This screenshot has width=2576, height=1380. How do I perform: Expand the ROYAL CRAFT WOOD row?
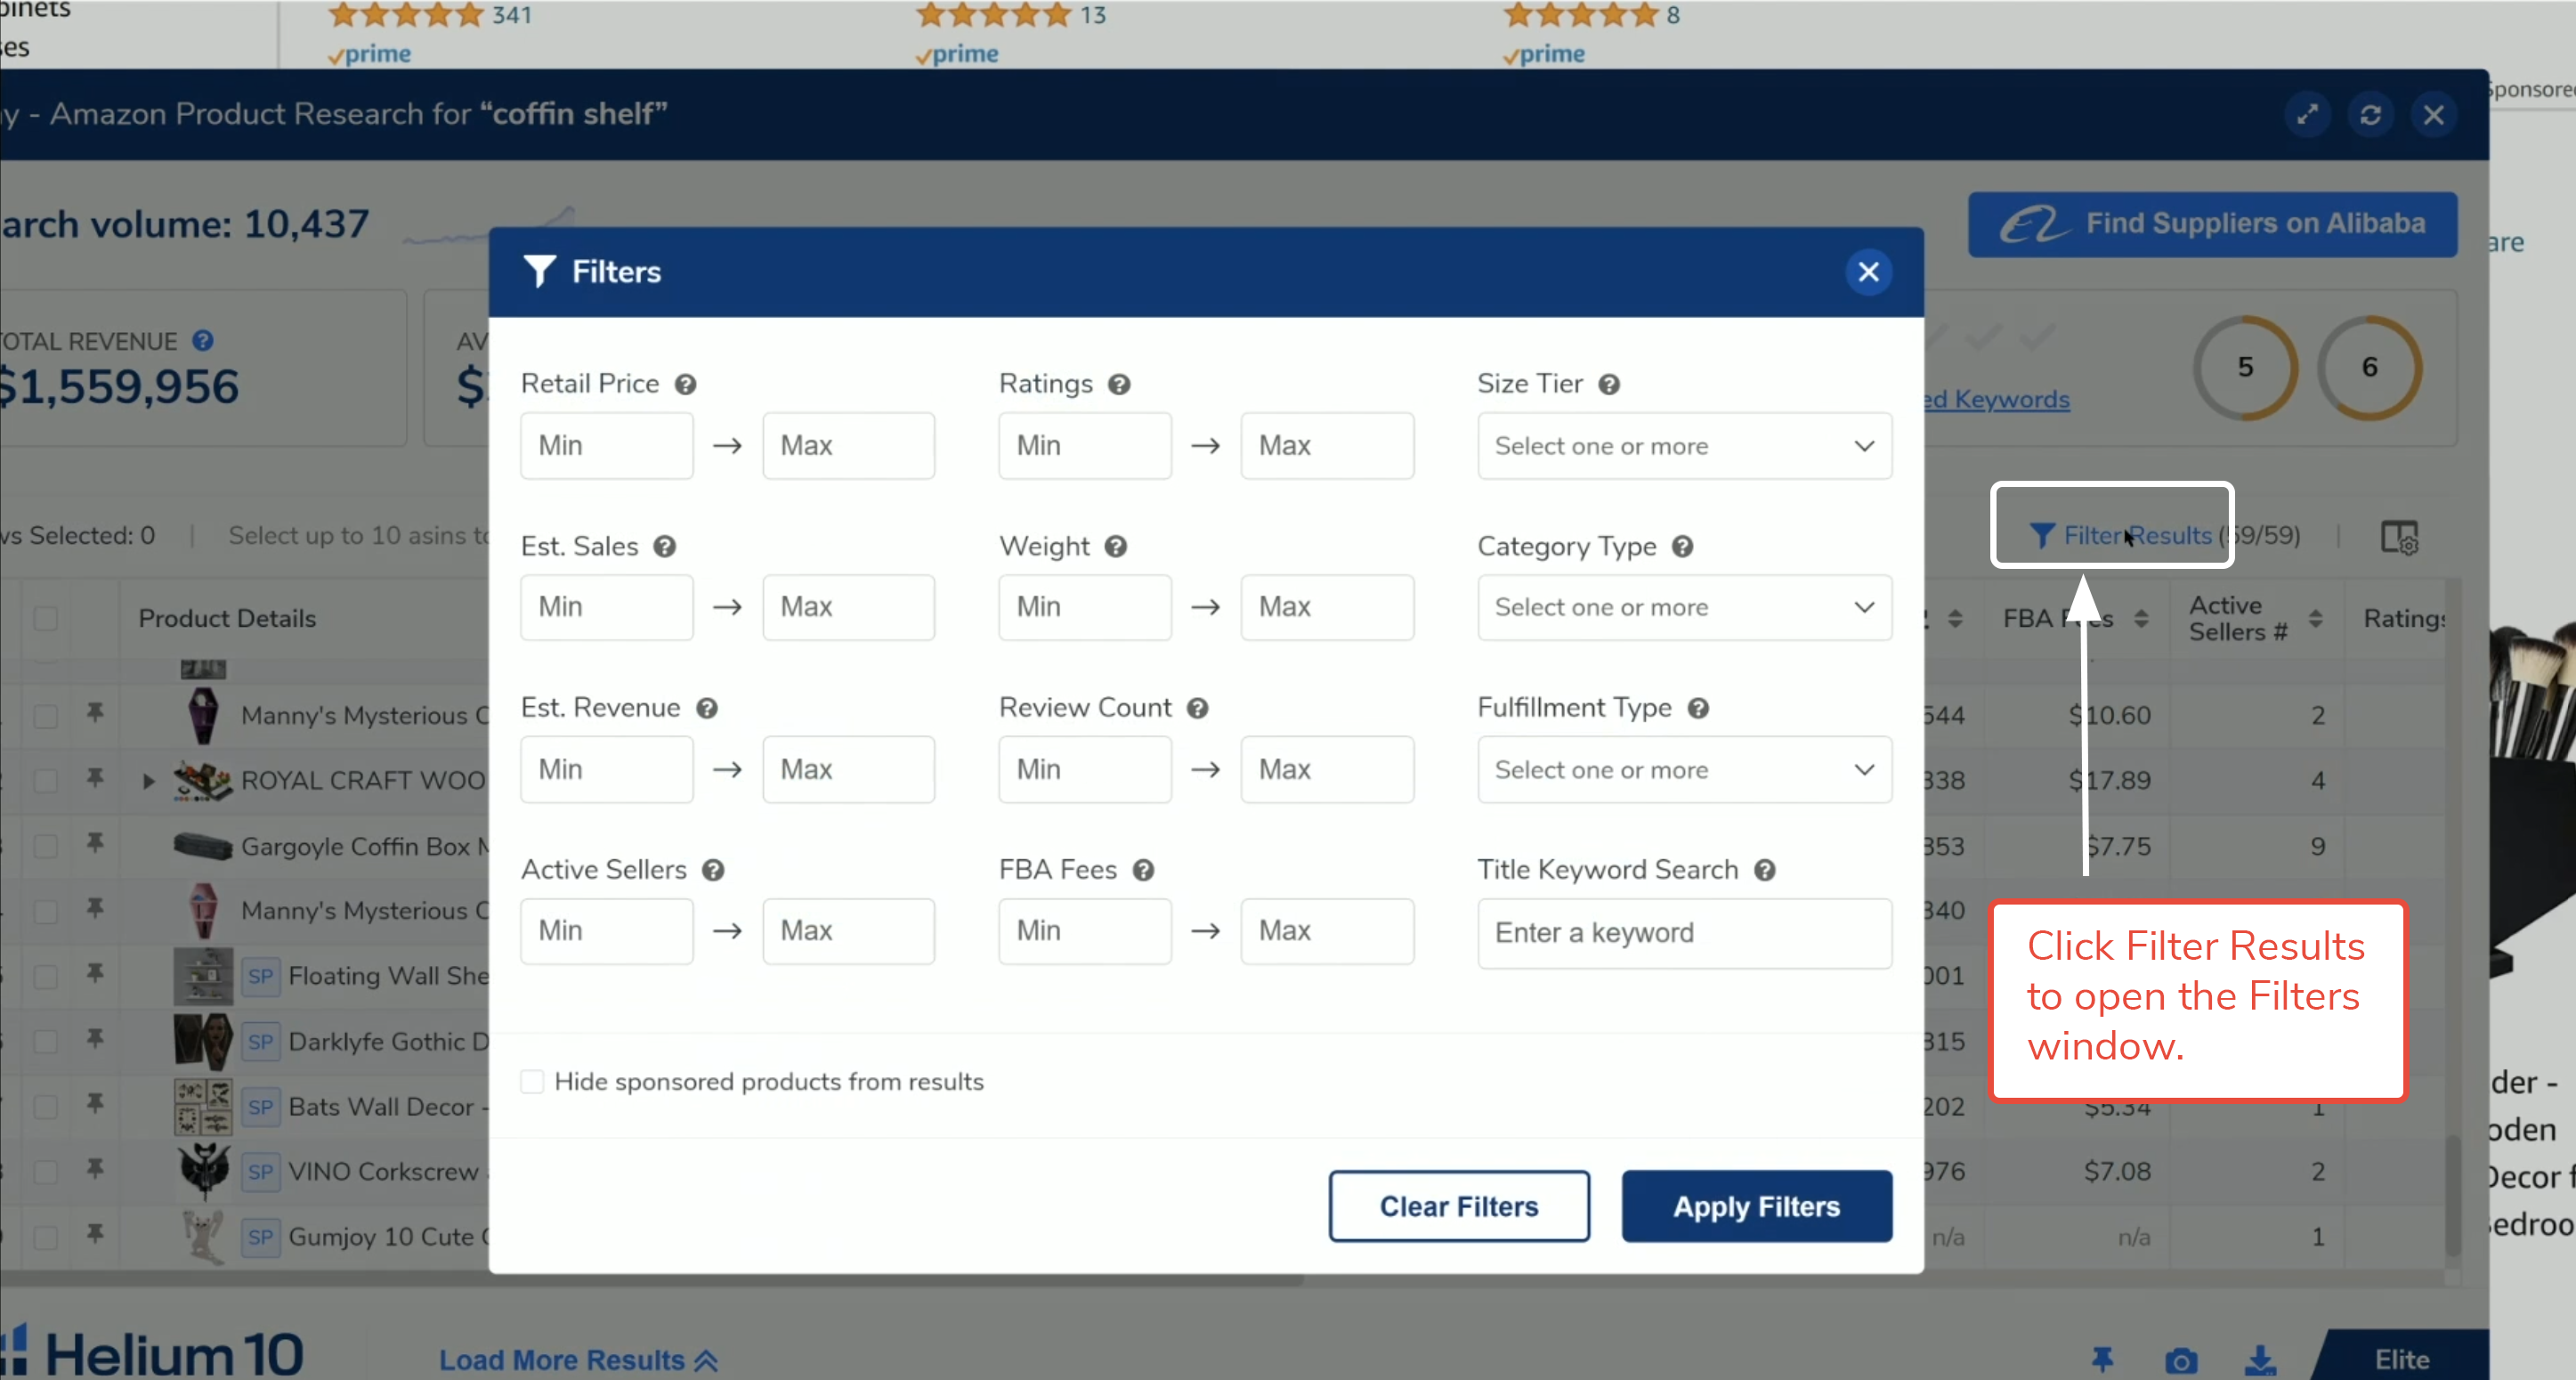149,780
